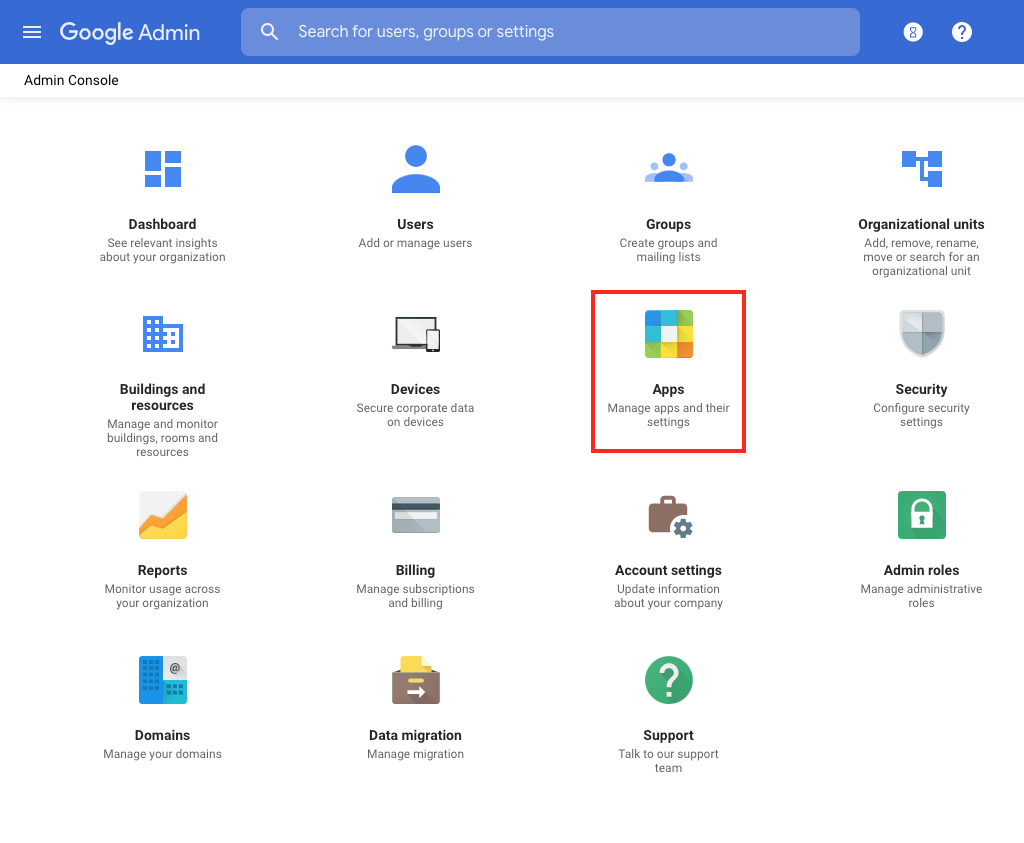
Task: Click the Domains title link
Action: [163, 735]
